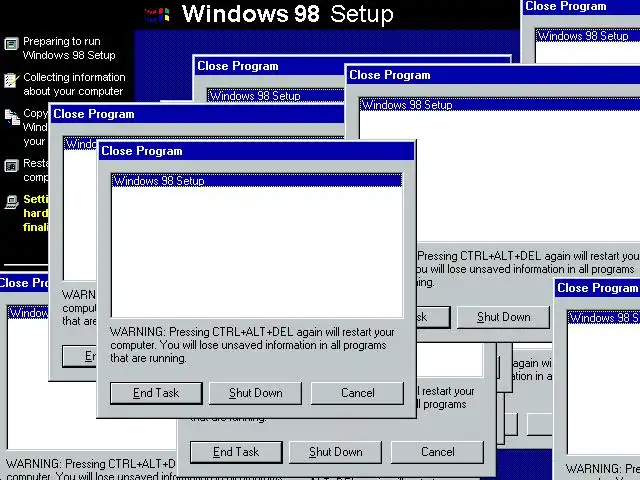Click Cancel in the dialog below the front one

pyautogui.click(x=437, y=452)
